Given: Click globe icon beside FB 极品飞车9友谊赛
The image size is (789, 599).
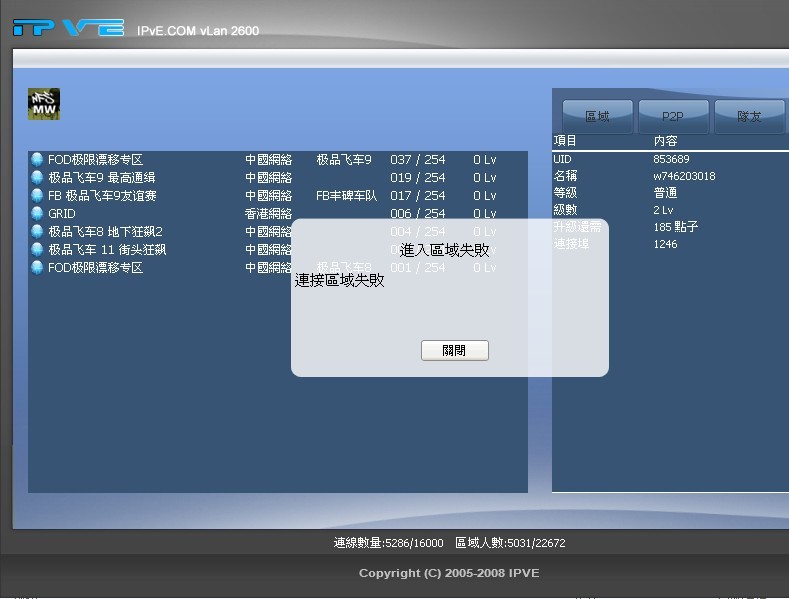Looking at the screenshot, I should [x=37, y=195].
